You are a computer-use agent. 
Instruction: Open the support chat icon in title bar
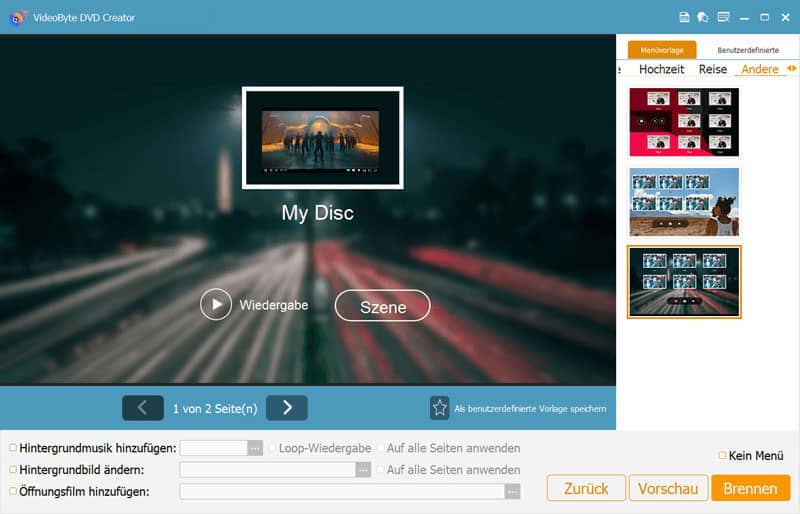click(x=703, y=17)
